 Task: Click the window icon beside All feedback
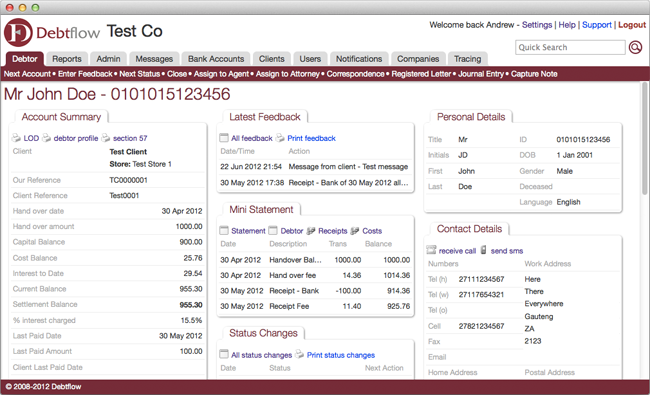[224, 138]
